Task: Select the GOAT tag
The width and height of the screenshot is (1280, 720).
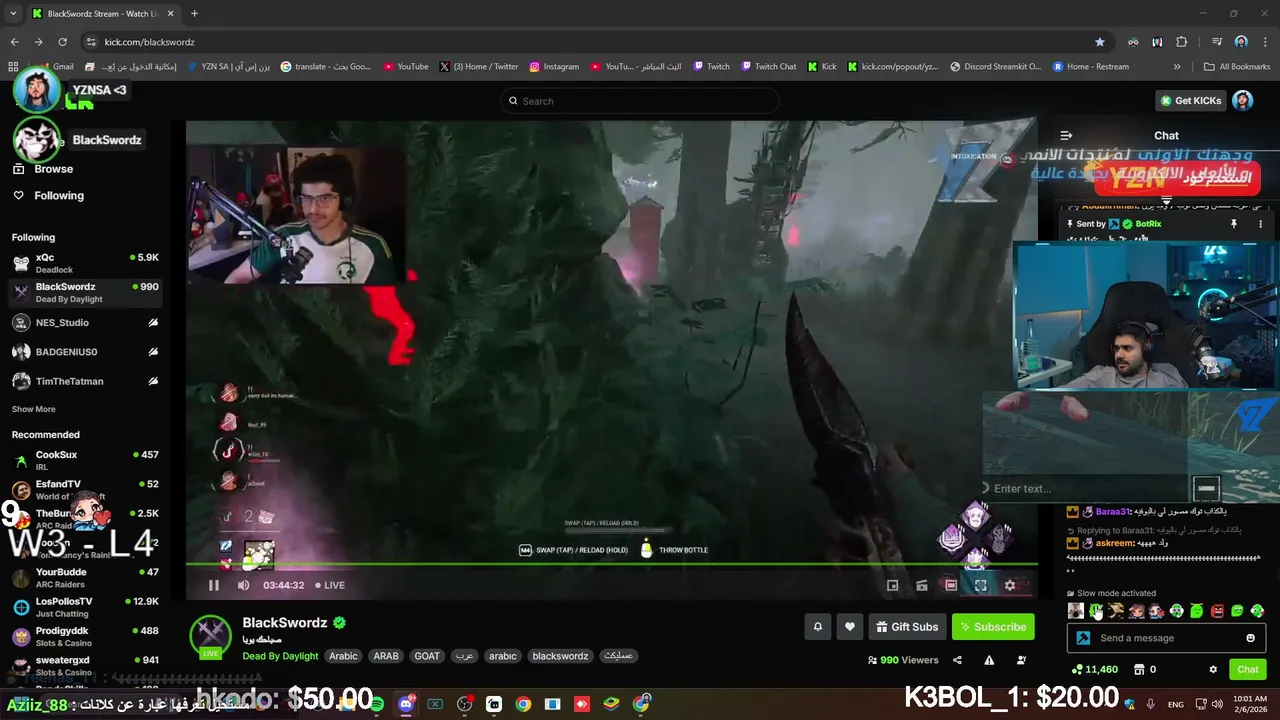Action: 427,656
